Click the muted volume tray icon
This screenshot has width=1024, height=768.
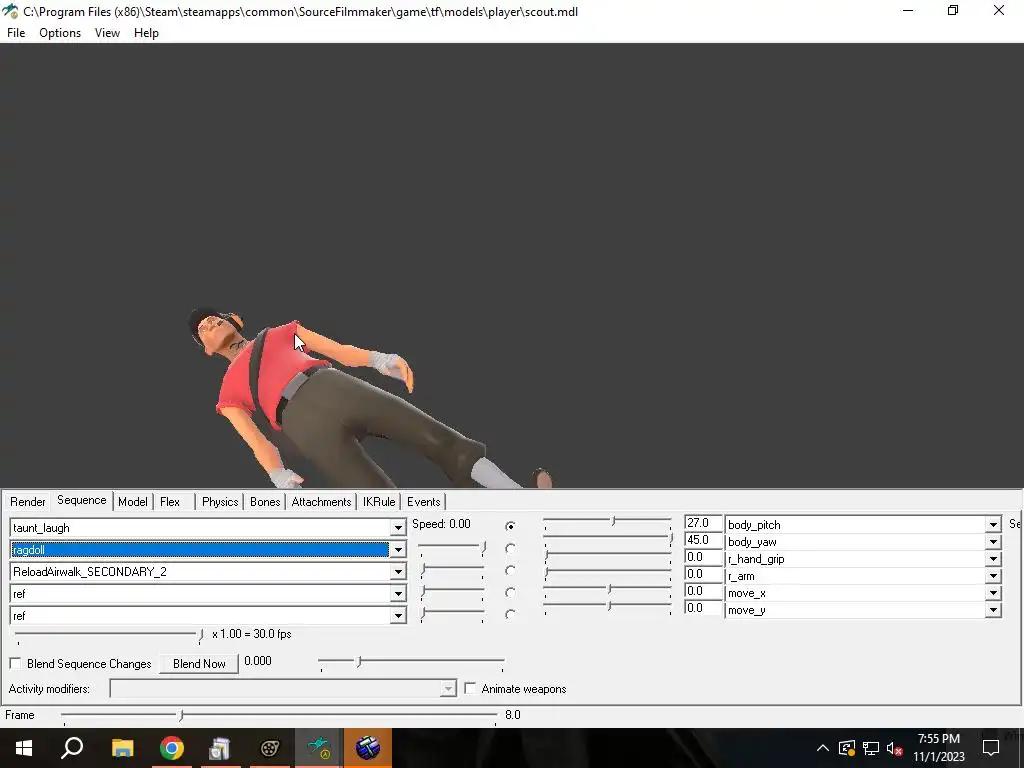895,748
